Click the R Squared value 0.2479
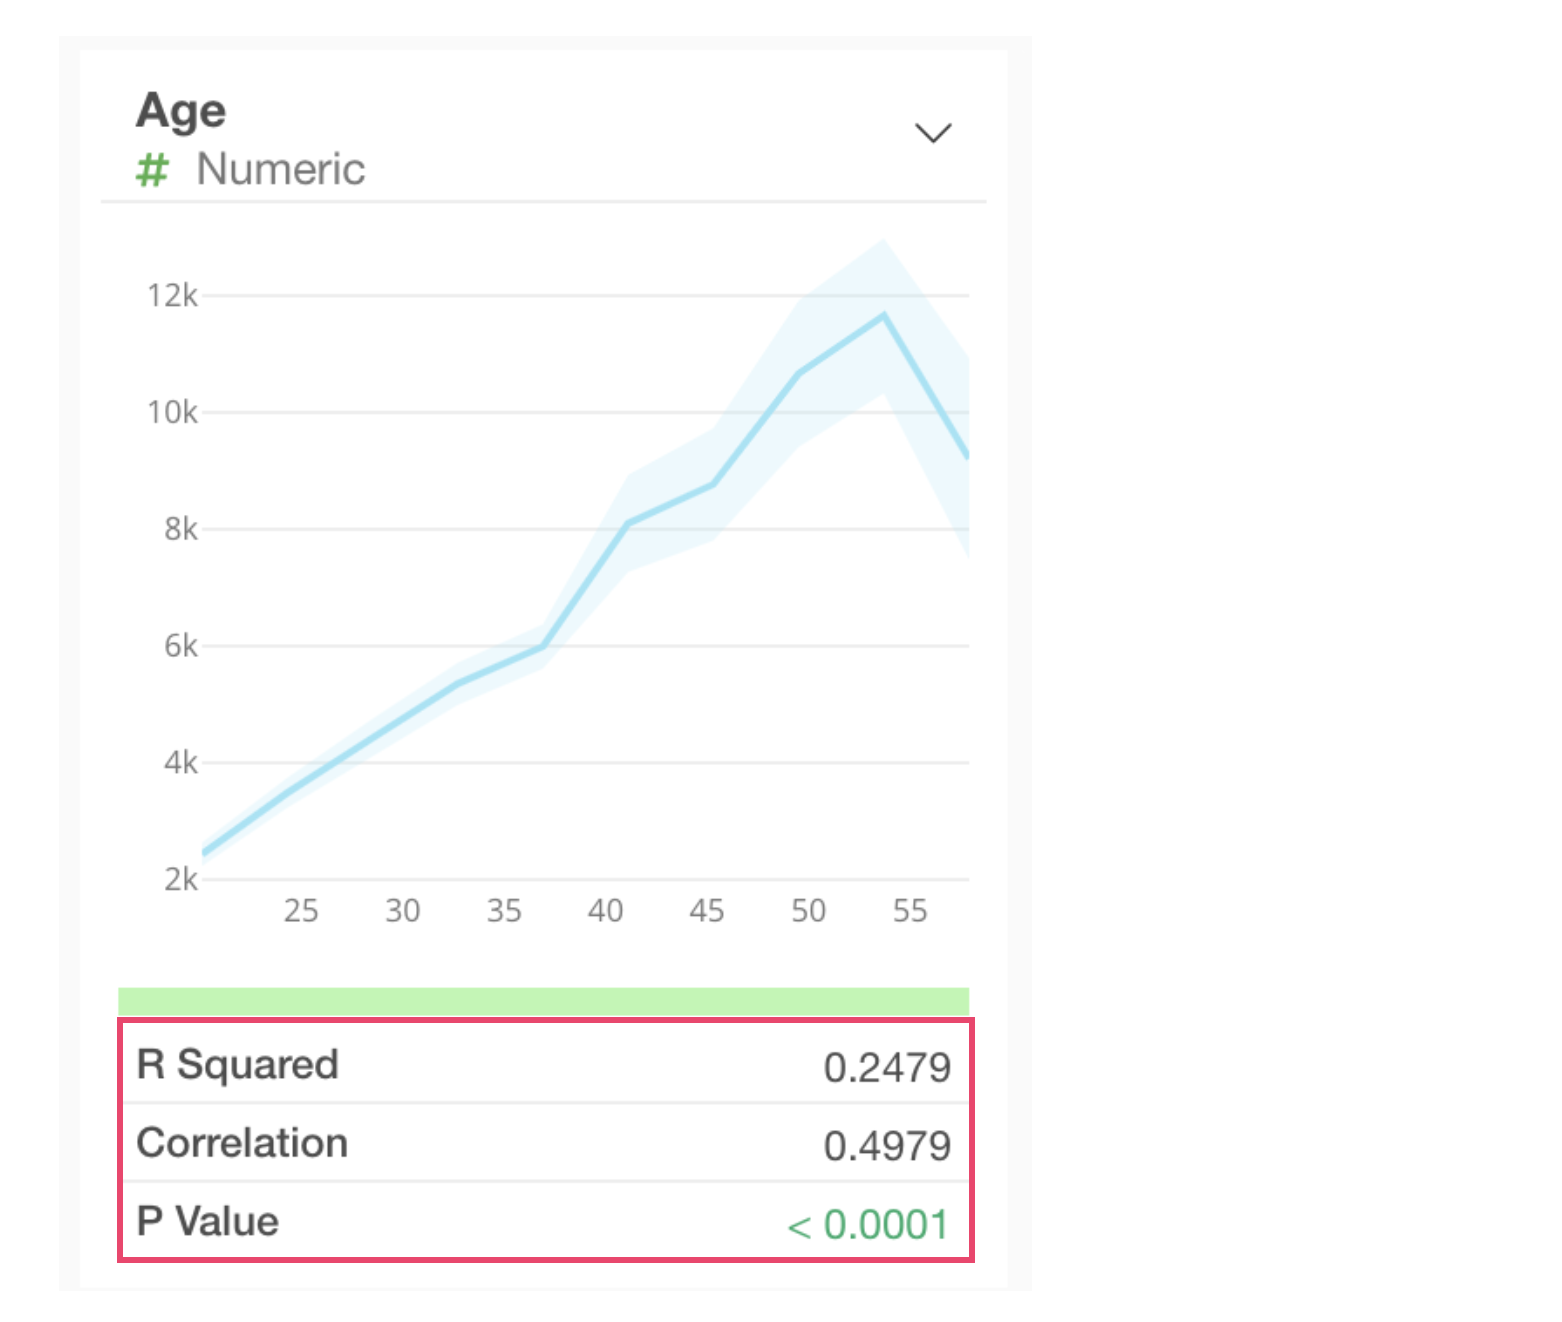This screenshot has height=1322, width=1562. click(x=887, y=1068)
